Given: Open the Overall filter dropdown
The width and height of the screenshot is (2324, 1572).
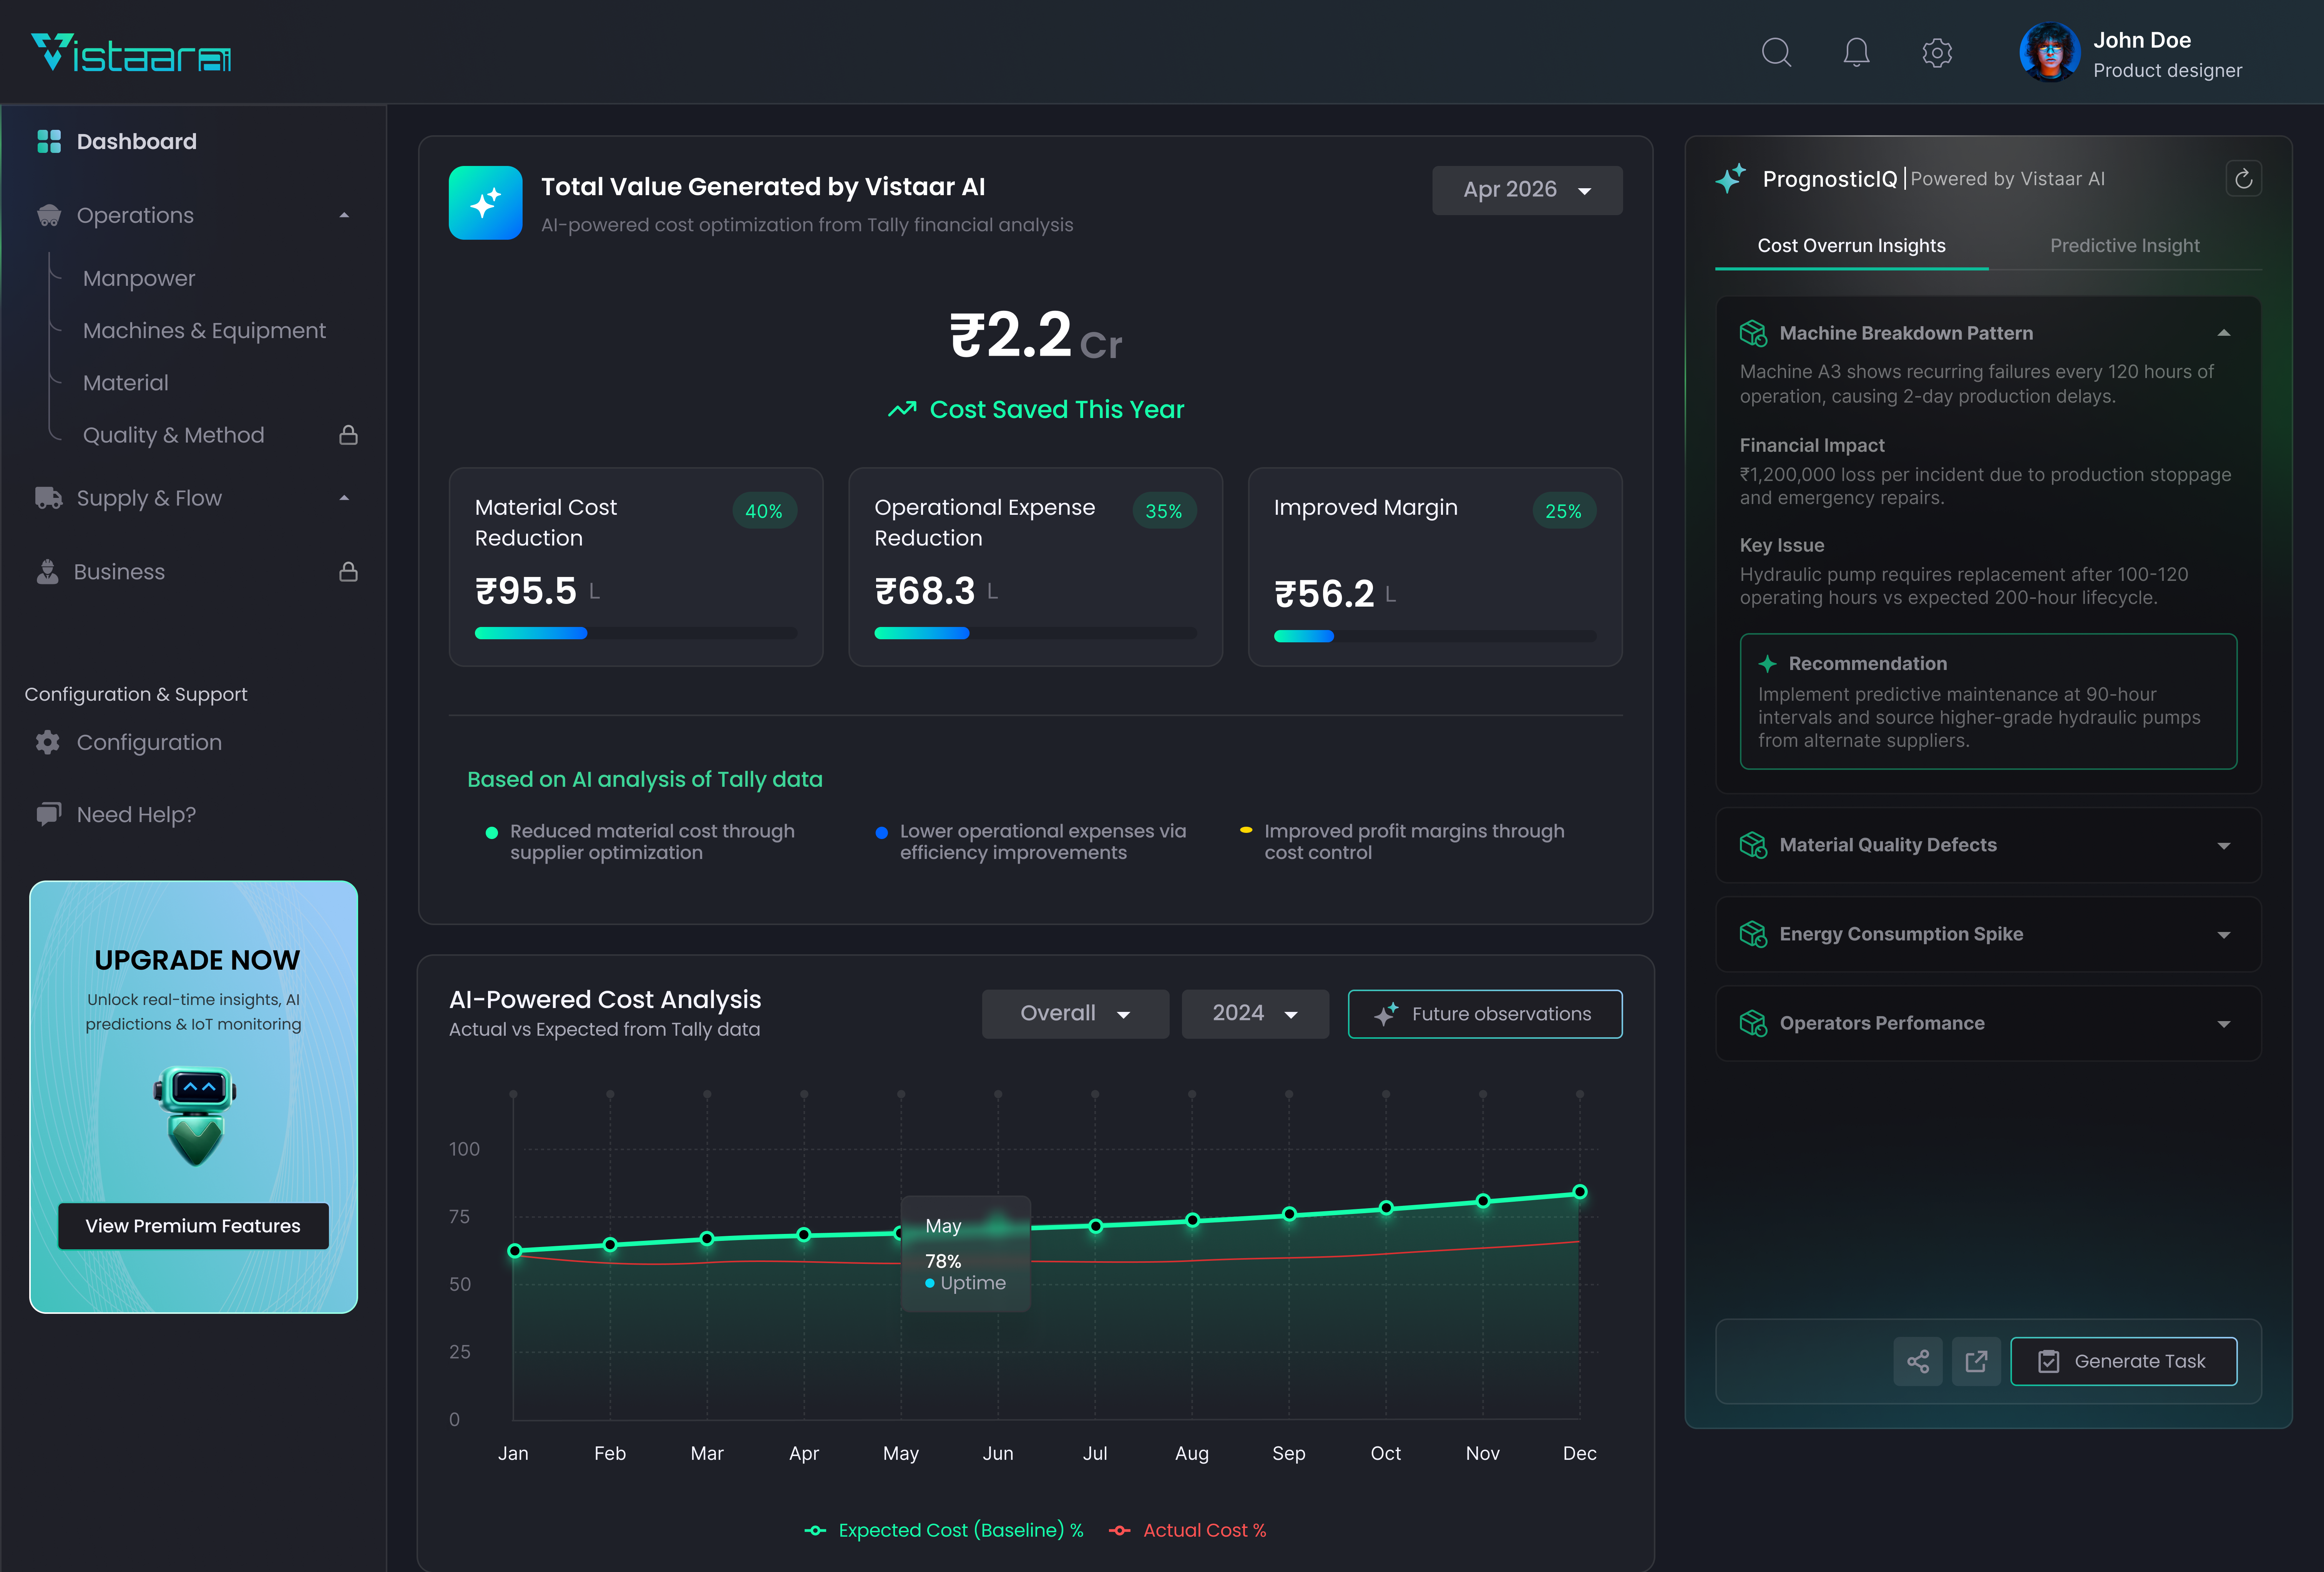Looking at the screenshot, I should [1075, 1014].
